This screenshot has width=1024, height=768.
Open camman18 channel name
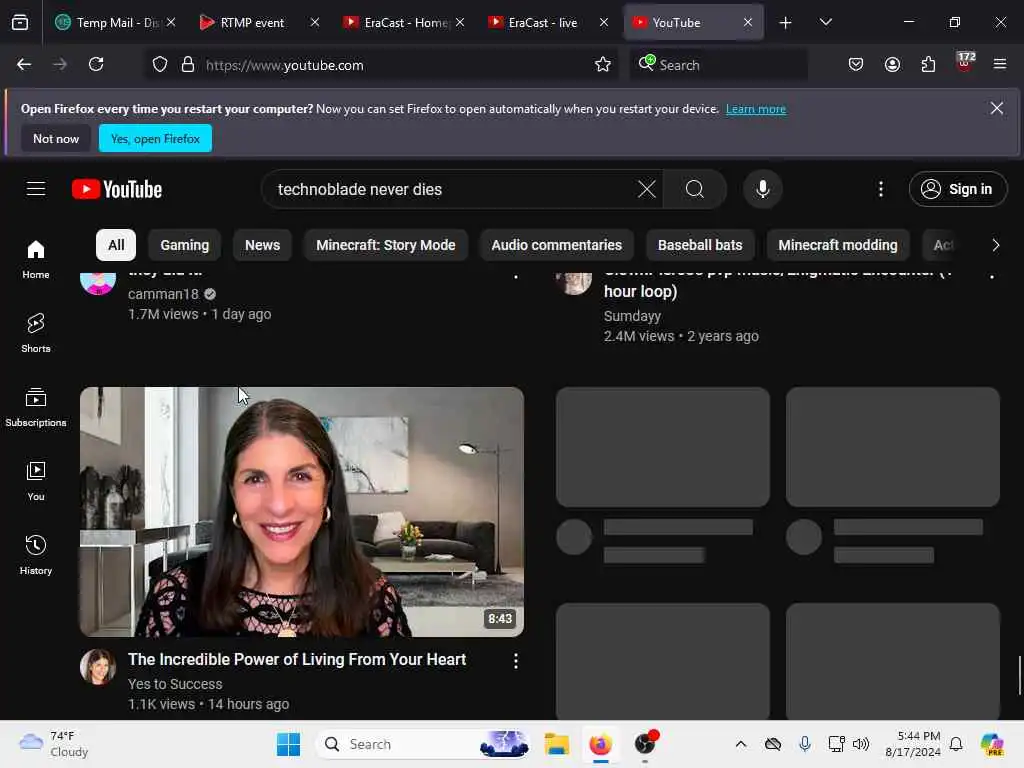[x=163, y=295]
